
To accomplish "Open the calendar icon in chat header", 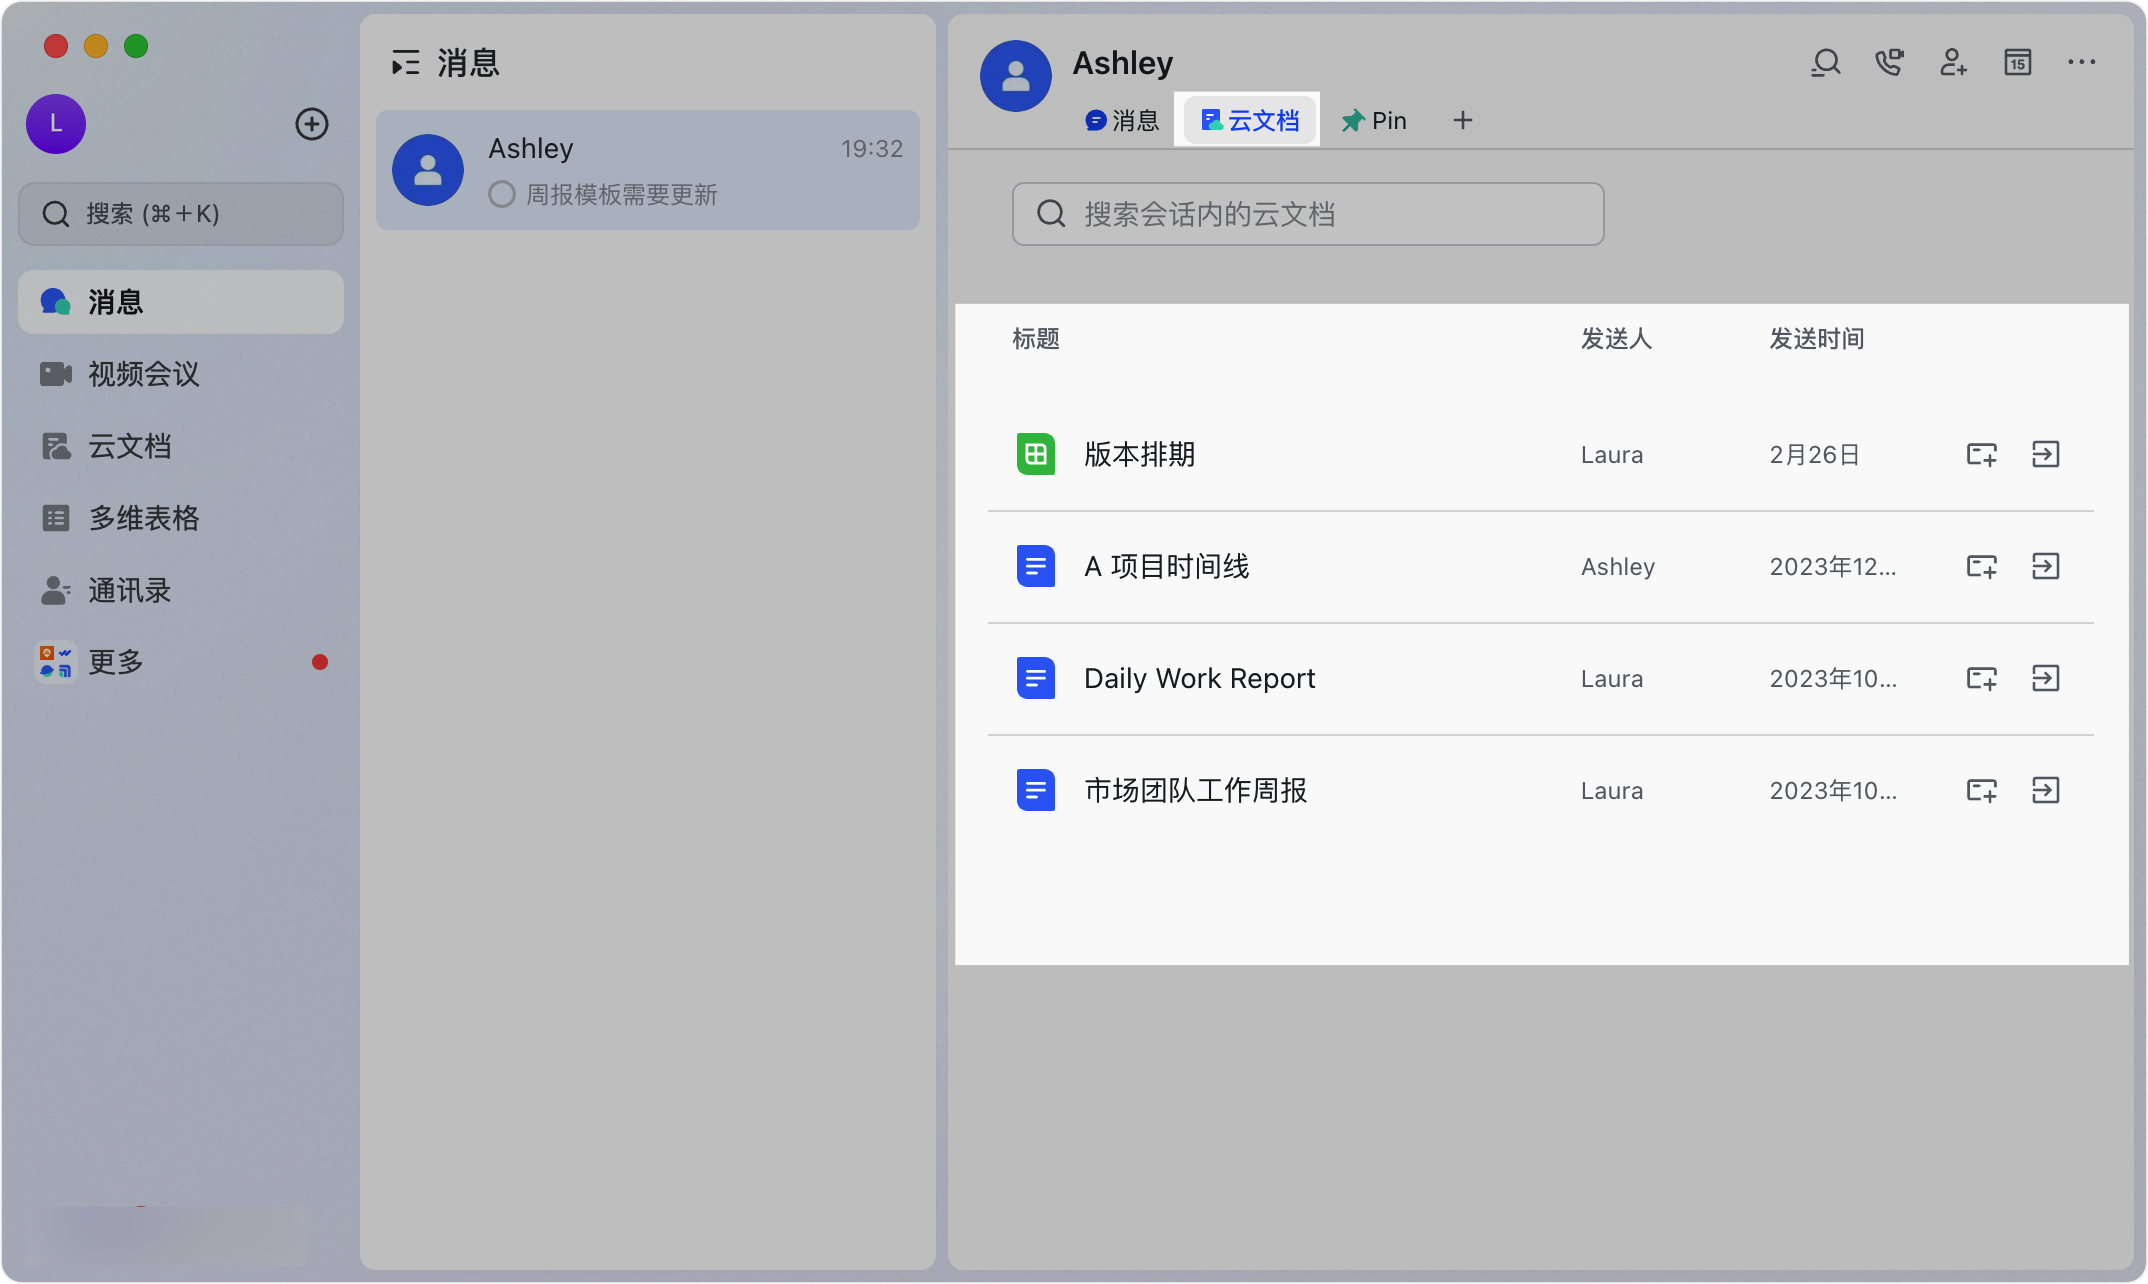I will (x=2017, y=63).
